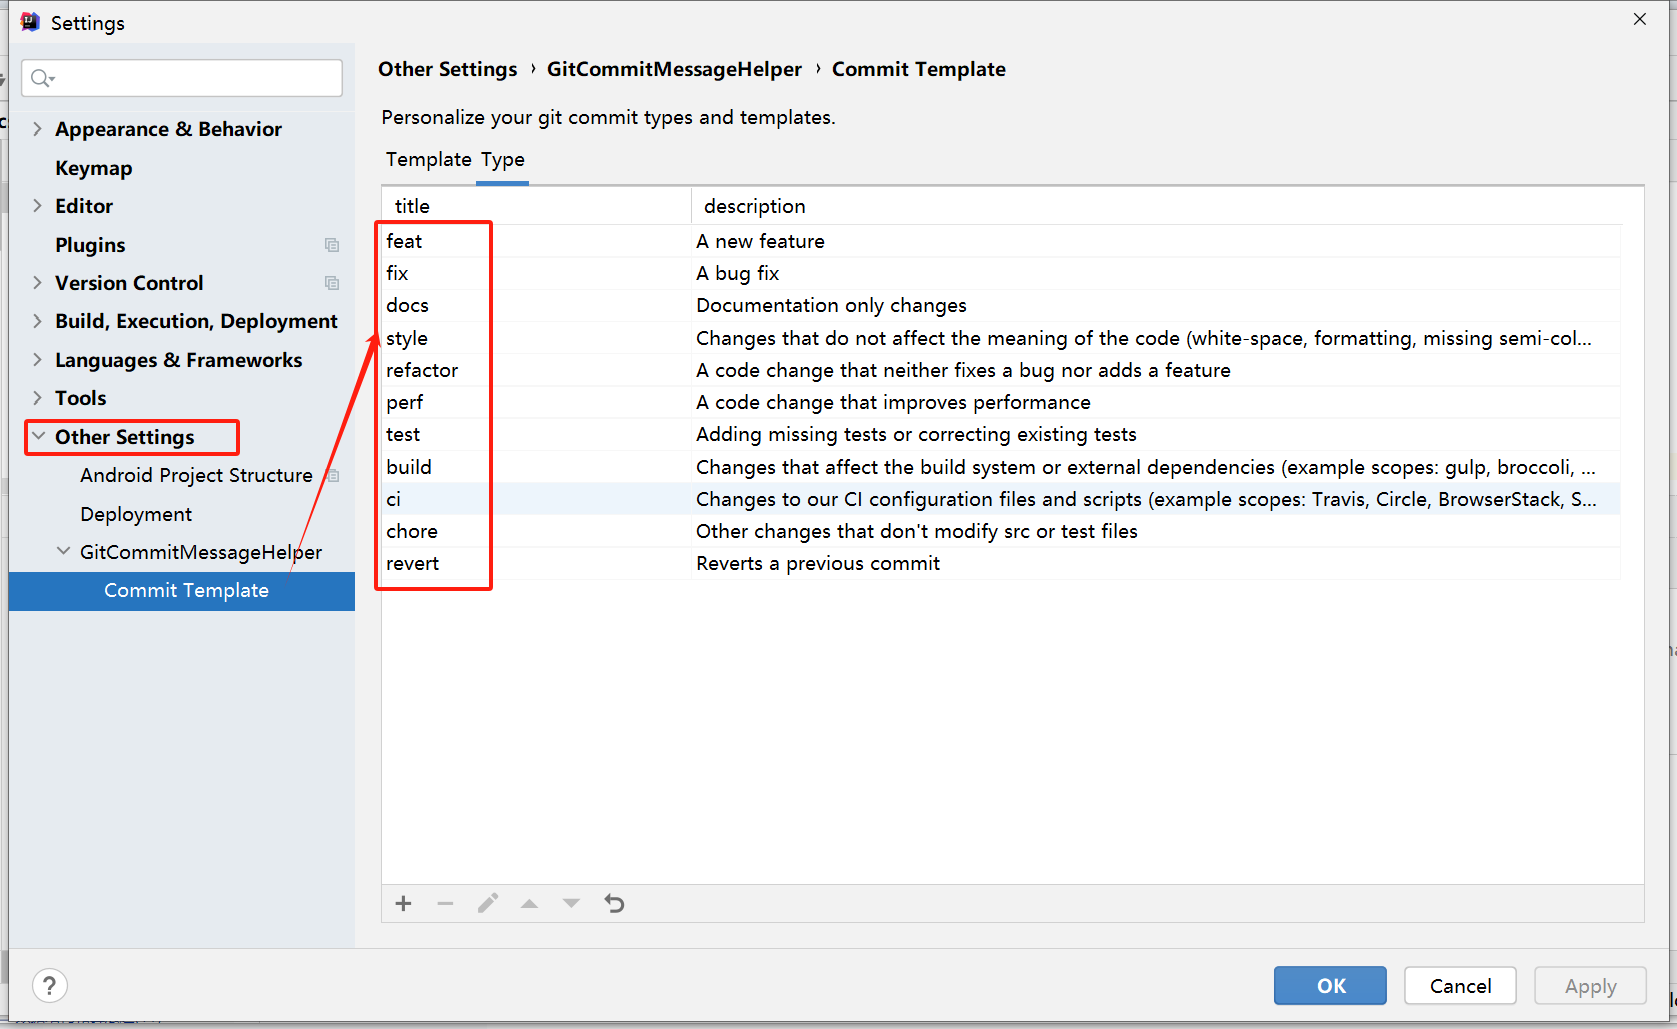Switch to the Template tab
The image size is (1677, 1029).
(428, 159)
